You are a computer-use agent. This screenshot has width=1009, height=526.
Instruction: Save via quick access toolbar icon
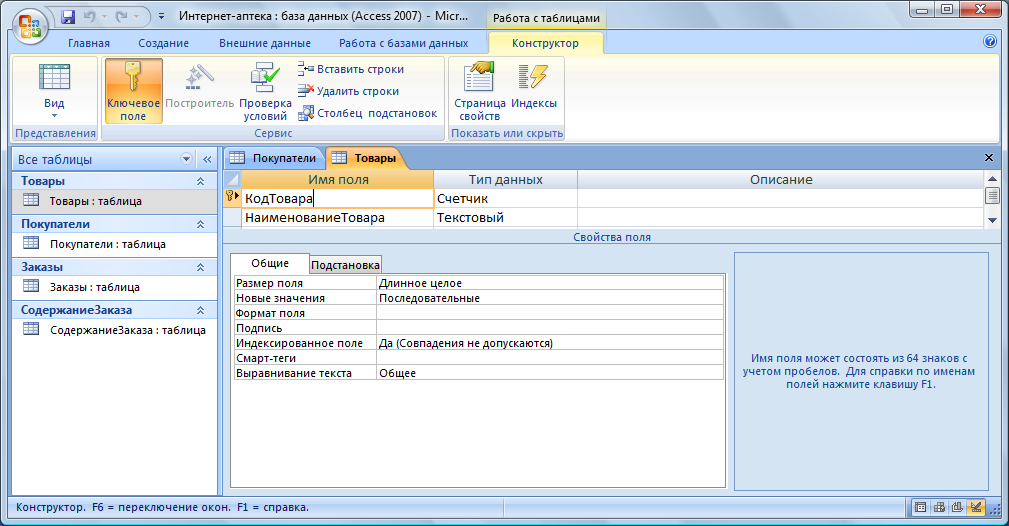tap(68, 16)
